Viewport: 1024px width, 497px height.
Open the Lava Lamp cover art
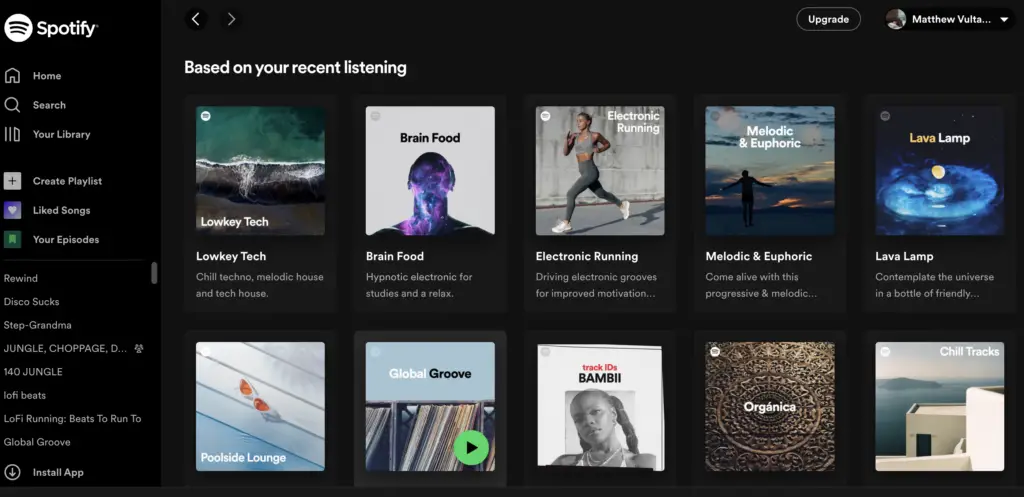(940, 170)
